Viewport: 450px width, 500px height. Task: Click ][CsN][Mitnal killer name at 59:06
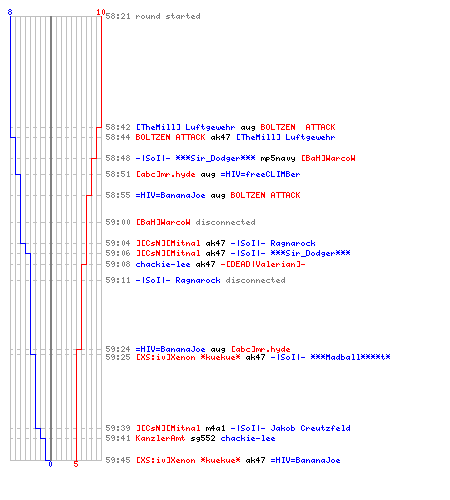168,253
